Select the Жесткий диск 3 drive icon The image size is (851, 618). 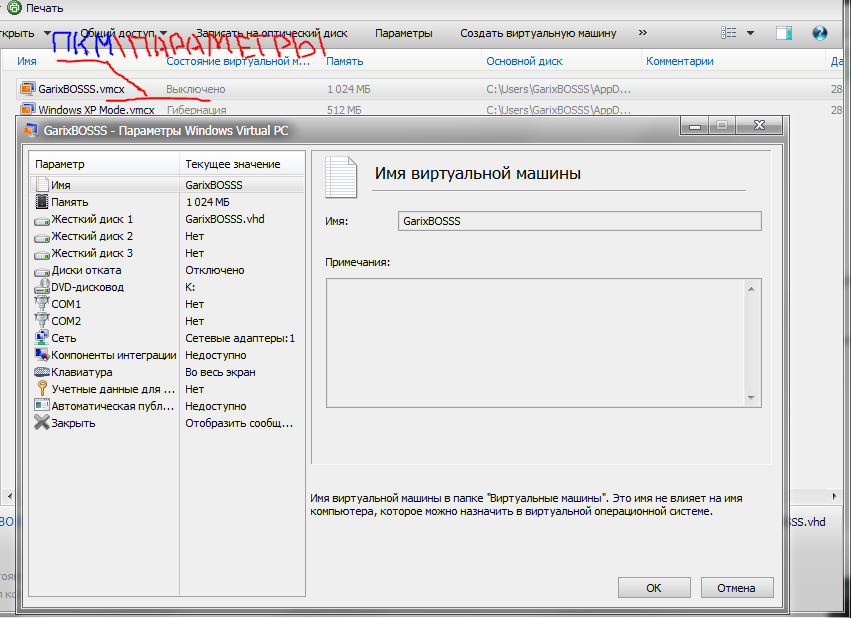[42, 254]
